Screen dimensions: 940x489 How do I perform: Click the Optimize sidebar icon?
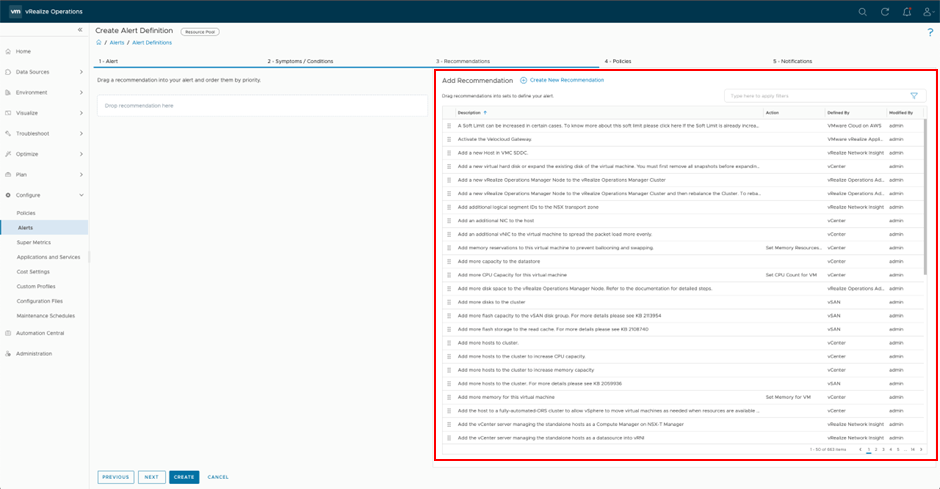[8, 154]
